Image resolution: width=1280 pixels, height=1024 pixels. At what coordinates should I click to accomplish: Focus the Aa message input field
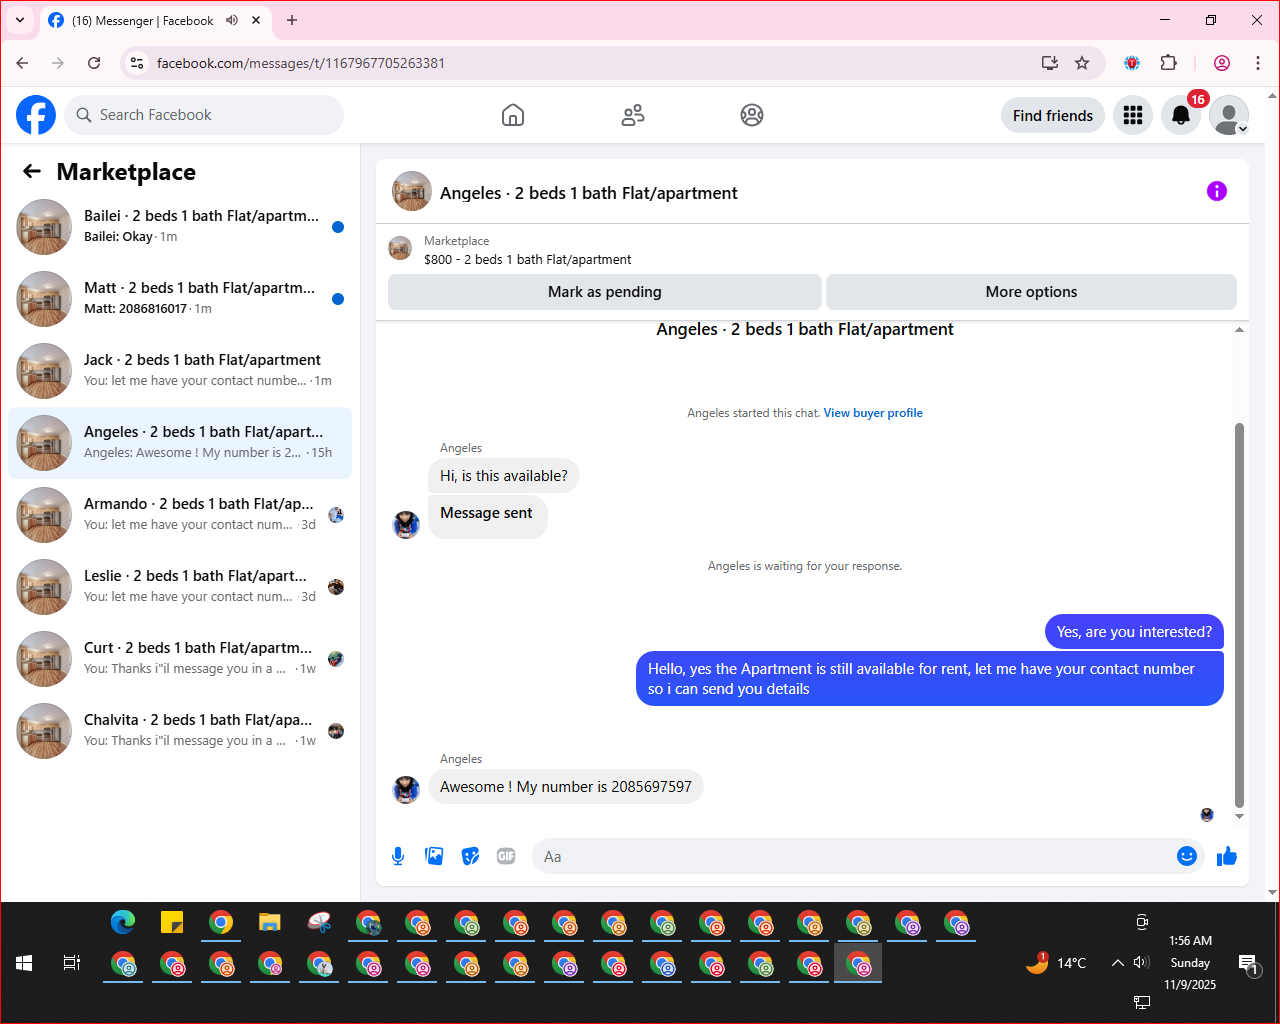coord(855,856)
